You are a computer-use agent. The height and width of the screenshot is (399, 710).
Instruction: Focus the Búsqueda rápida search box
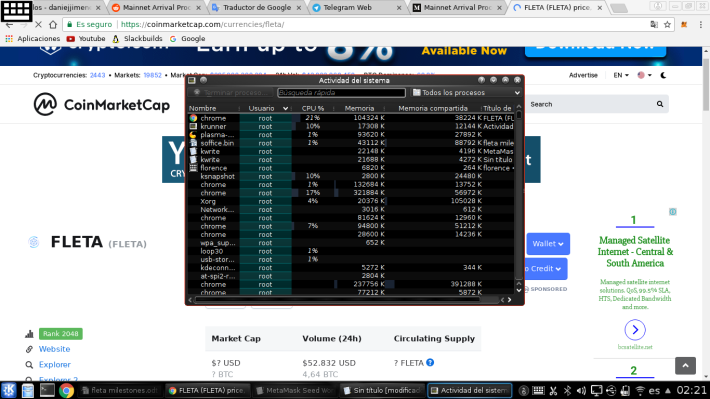pyautogui.click(x=341, y=92)
